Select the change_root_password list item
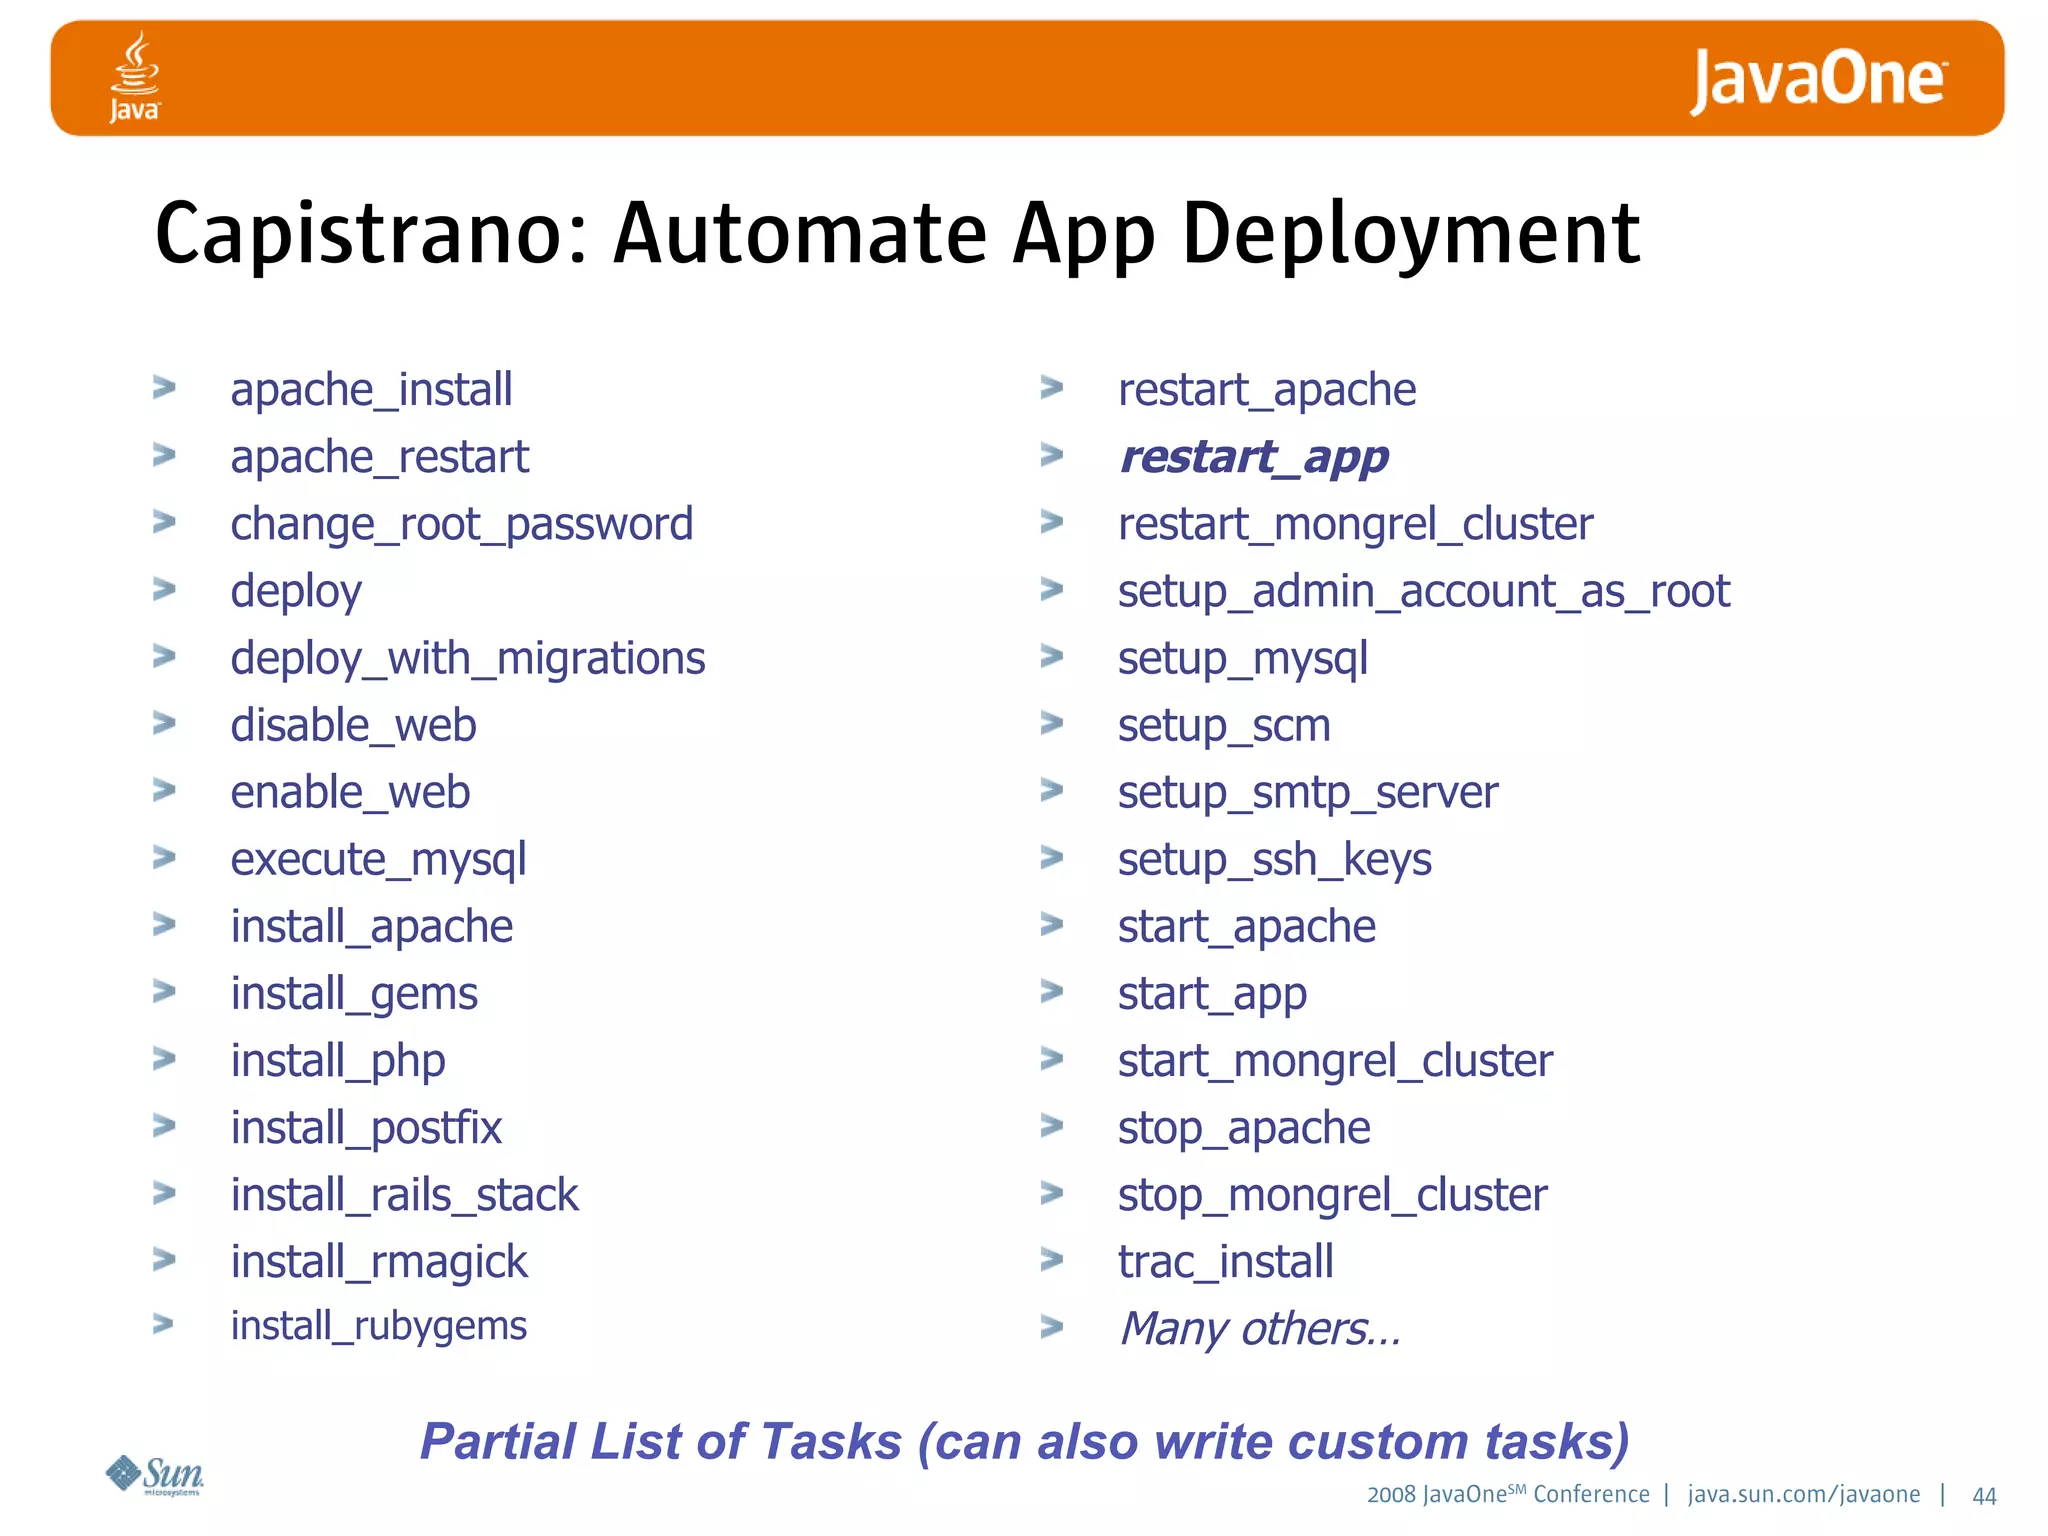Image resolution: width=2048 pixels, height=1536 pixels. 461,524
